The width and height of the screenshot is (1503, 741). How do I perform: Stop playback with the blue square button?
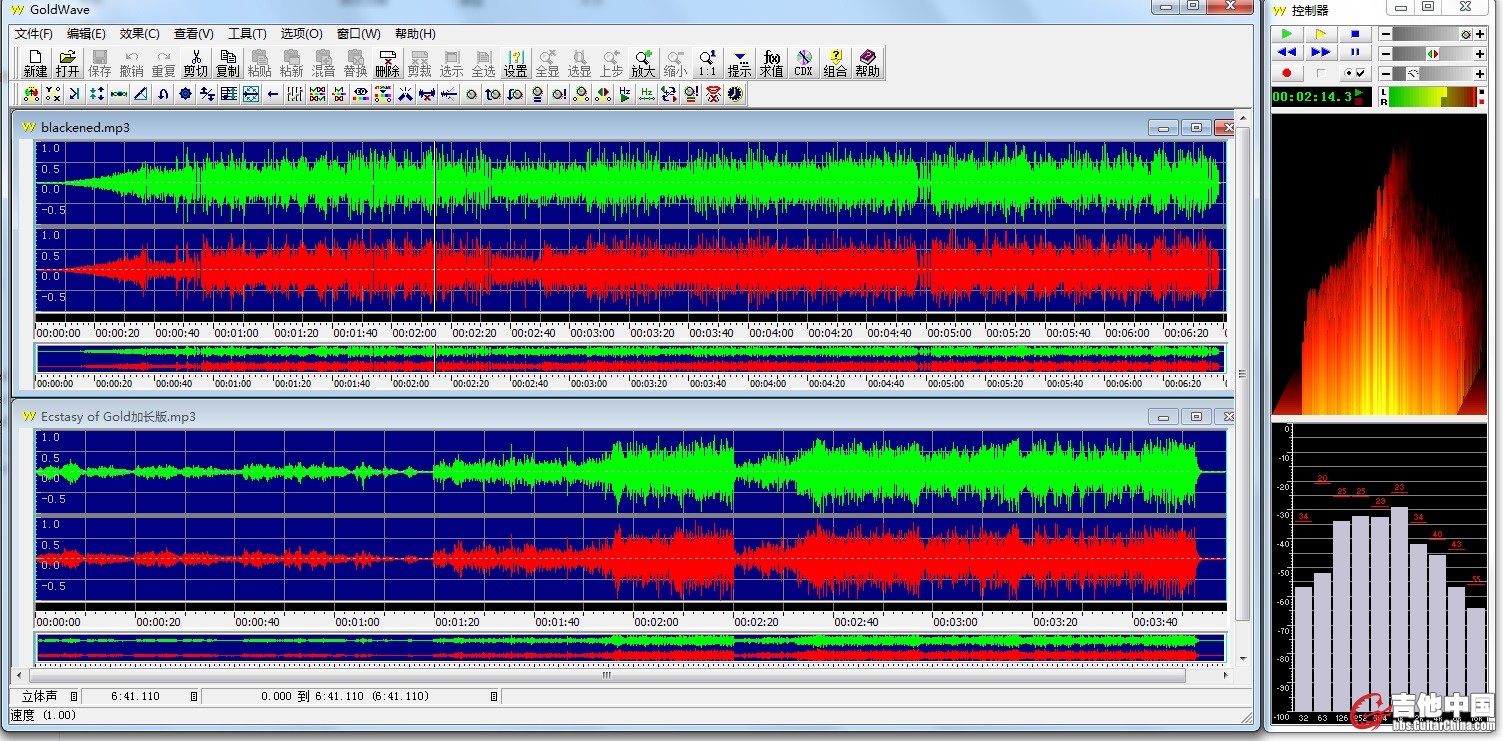coord(1355,34)
